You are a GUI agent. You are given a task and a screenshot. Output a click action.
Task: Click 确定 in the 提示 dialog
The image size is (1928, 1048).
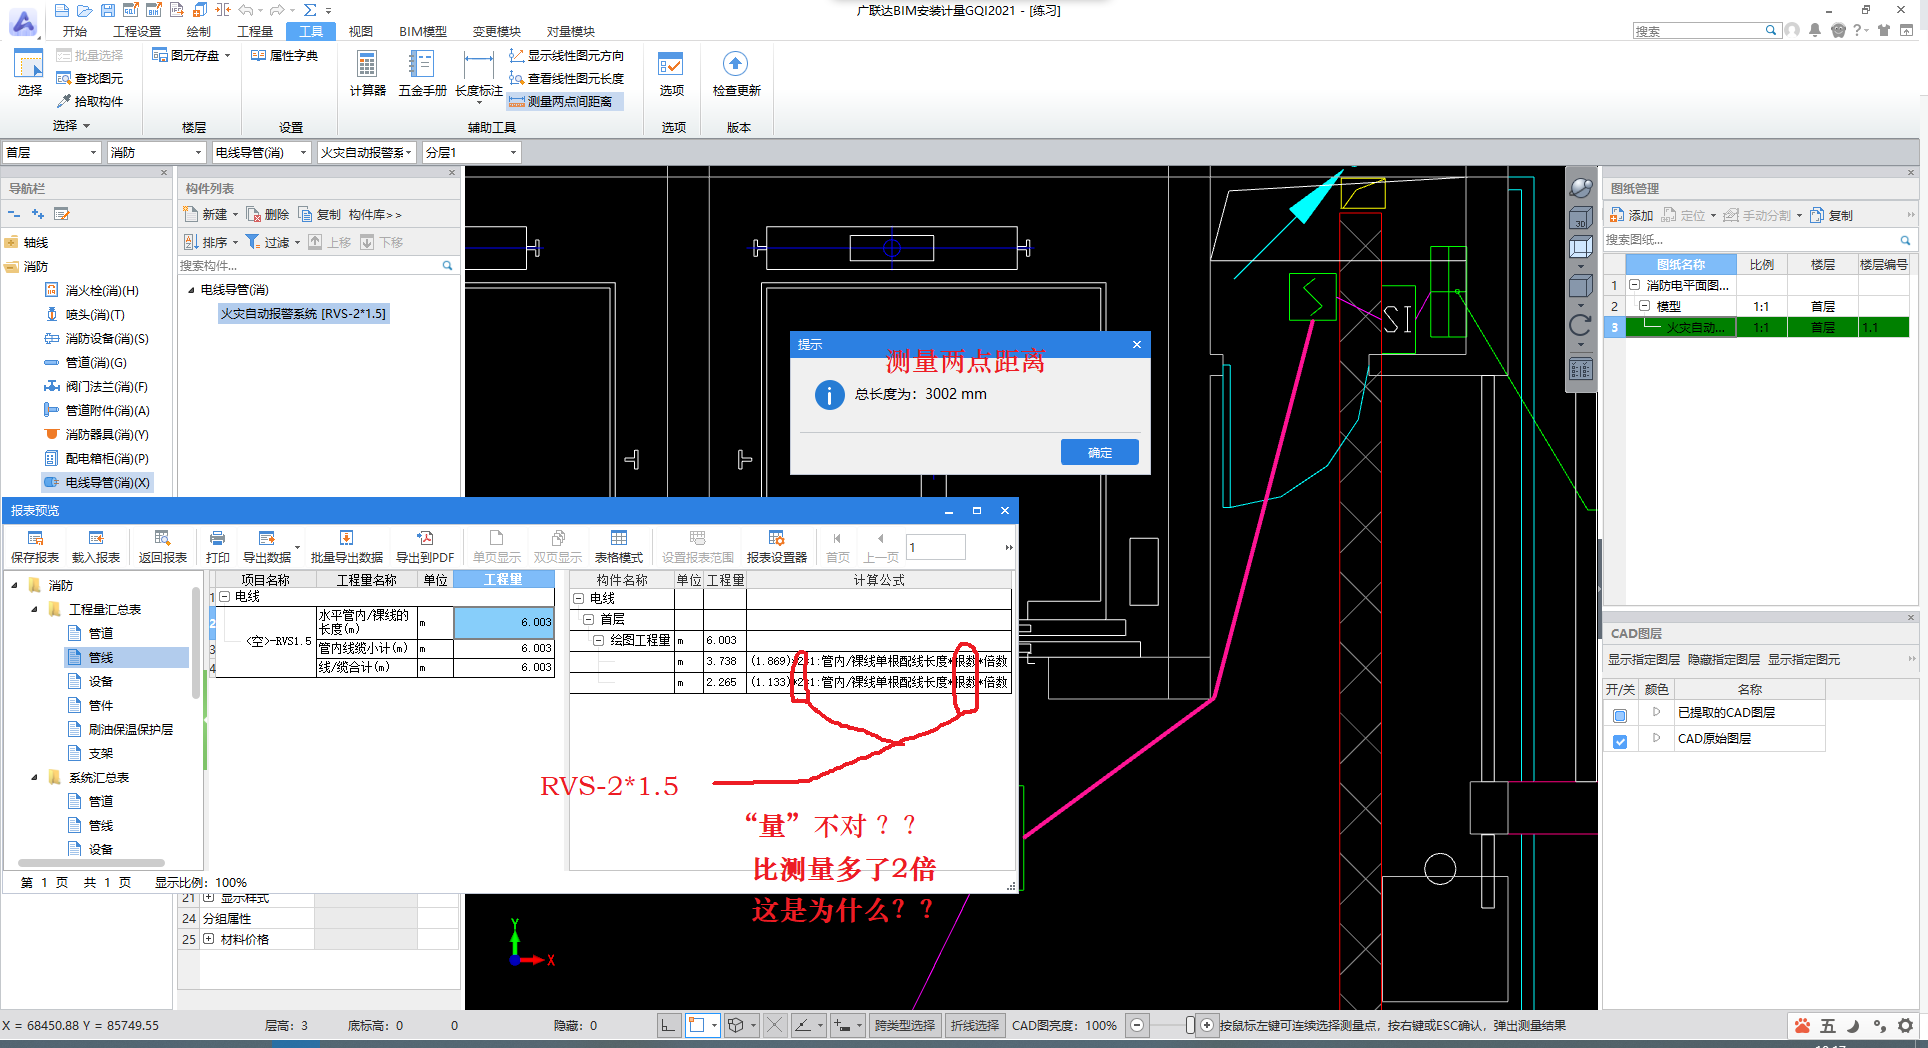[x=1099, y=452]
